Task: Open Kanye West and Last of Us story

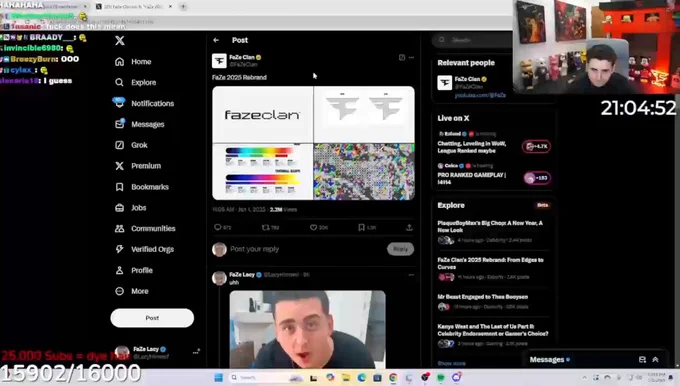Action: pos(493,330)
